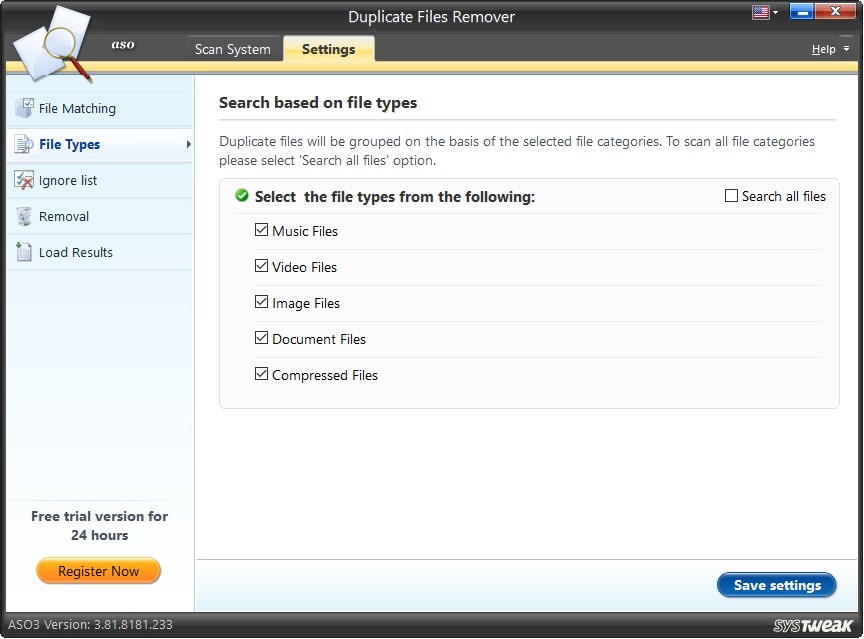Enable the Search all files option

click(x=733, y=196)
